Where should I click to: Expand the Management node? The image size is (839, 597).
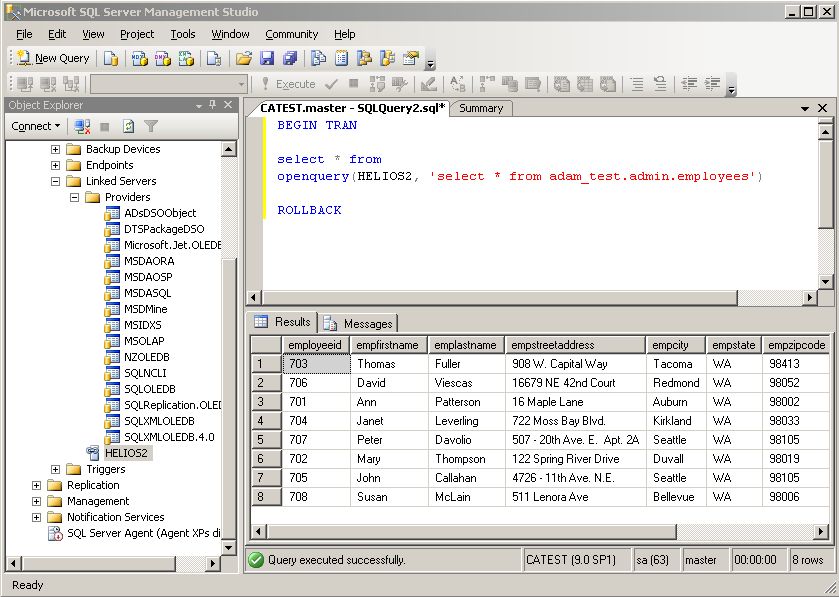tap(36, 501)
